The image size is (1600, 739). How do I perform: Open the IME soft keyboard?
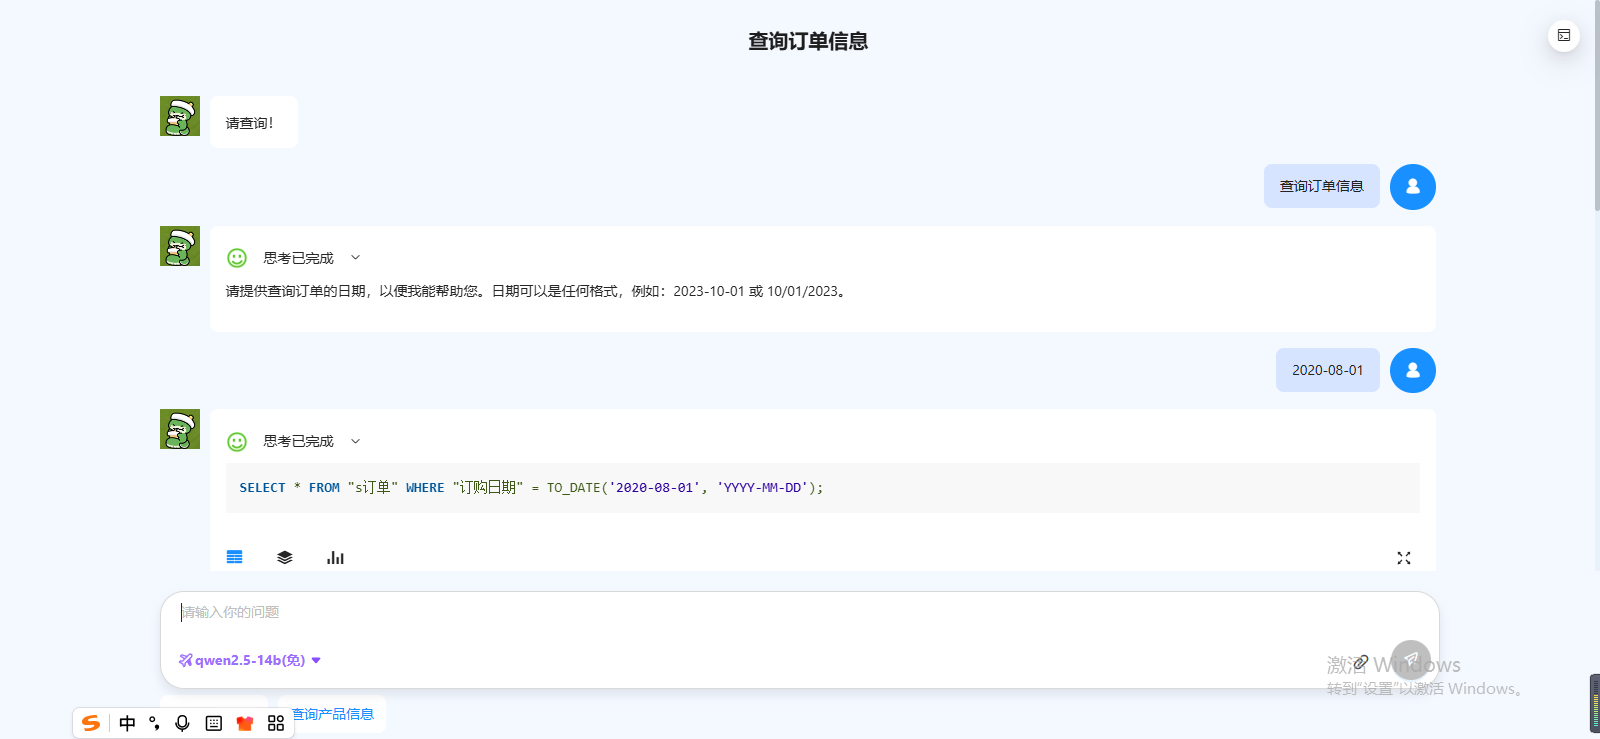[213, 723]
